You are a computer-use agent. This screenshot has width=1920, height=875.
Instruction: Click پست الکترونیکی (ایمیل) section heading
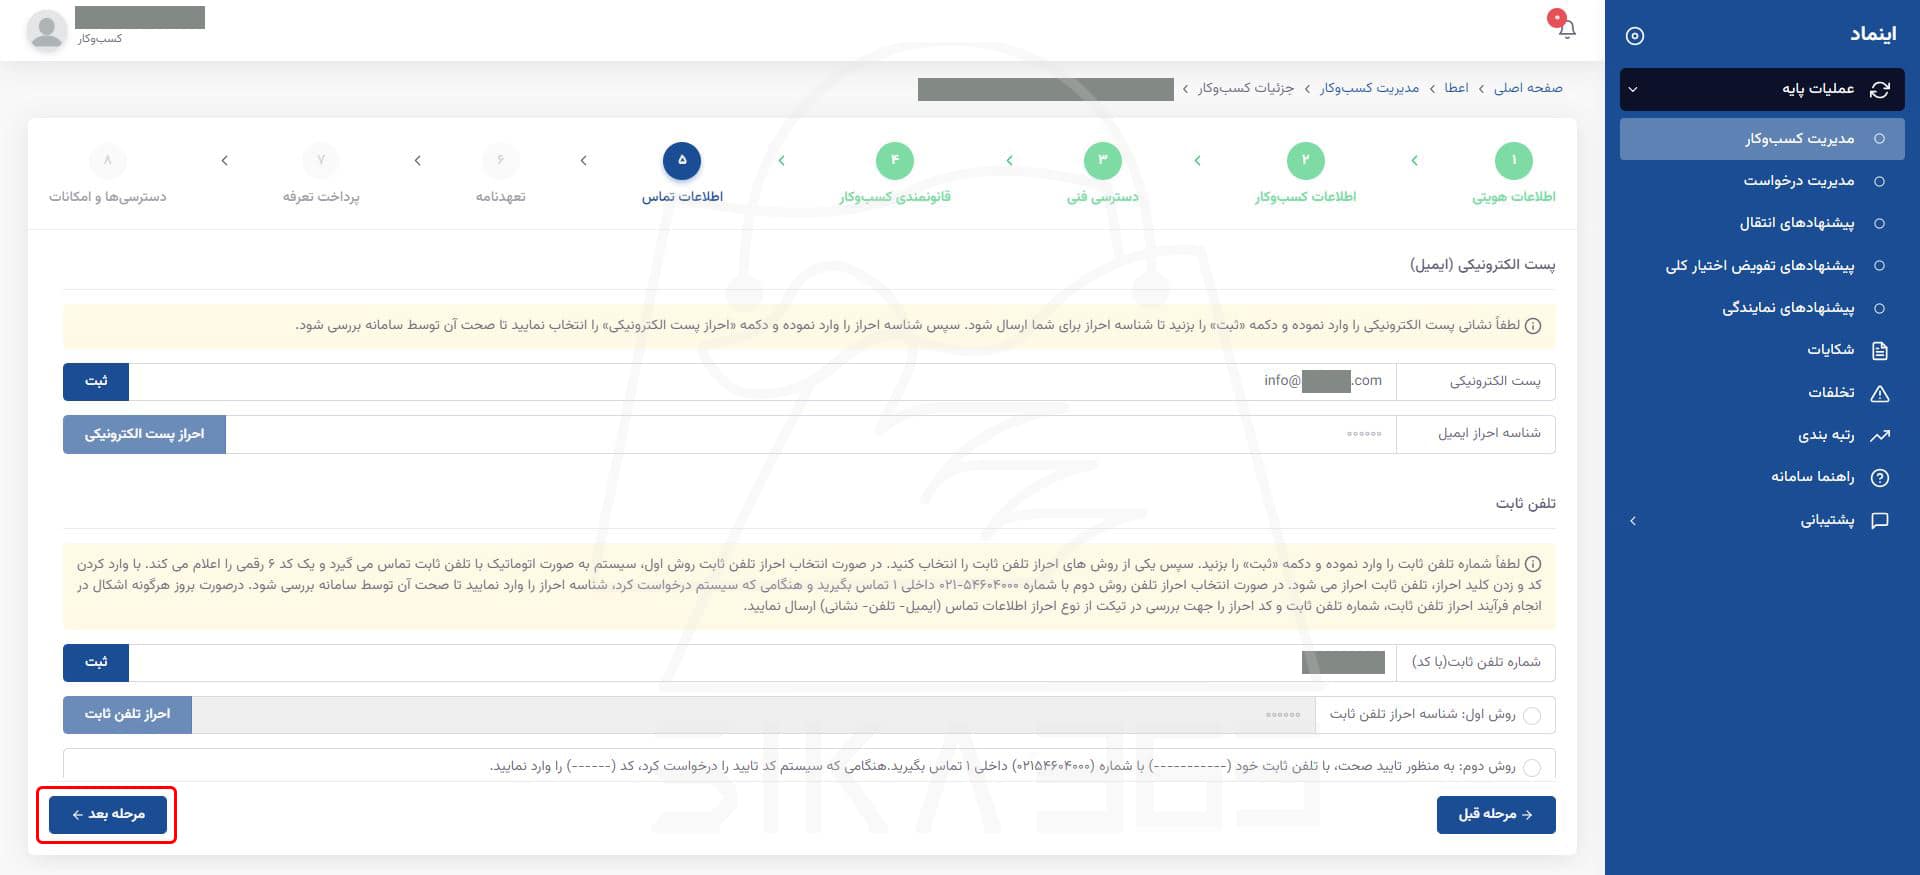click(1482, 265)
